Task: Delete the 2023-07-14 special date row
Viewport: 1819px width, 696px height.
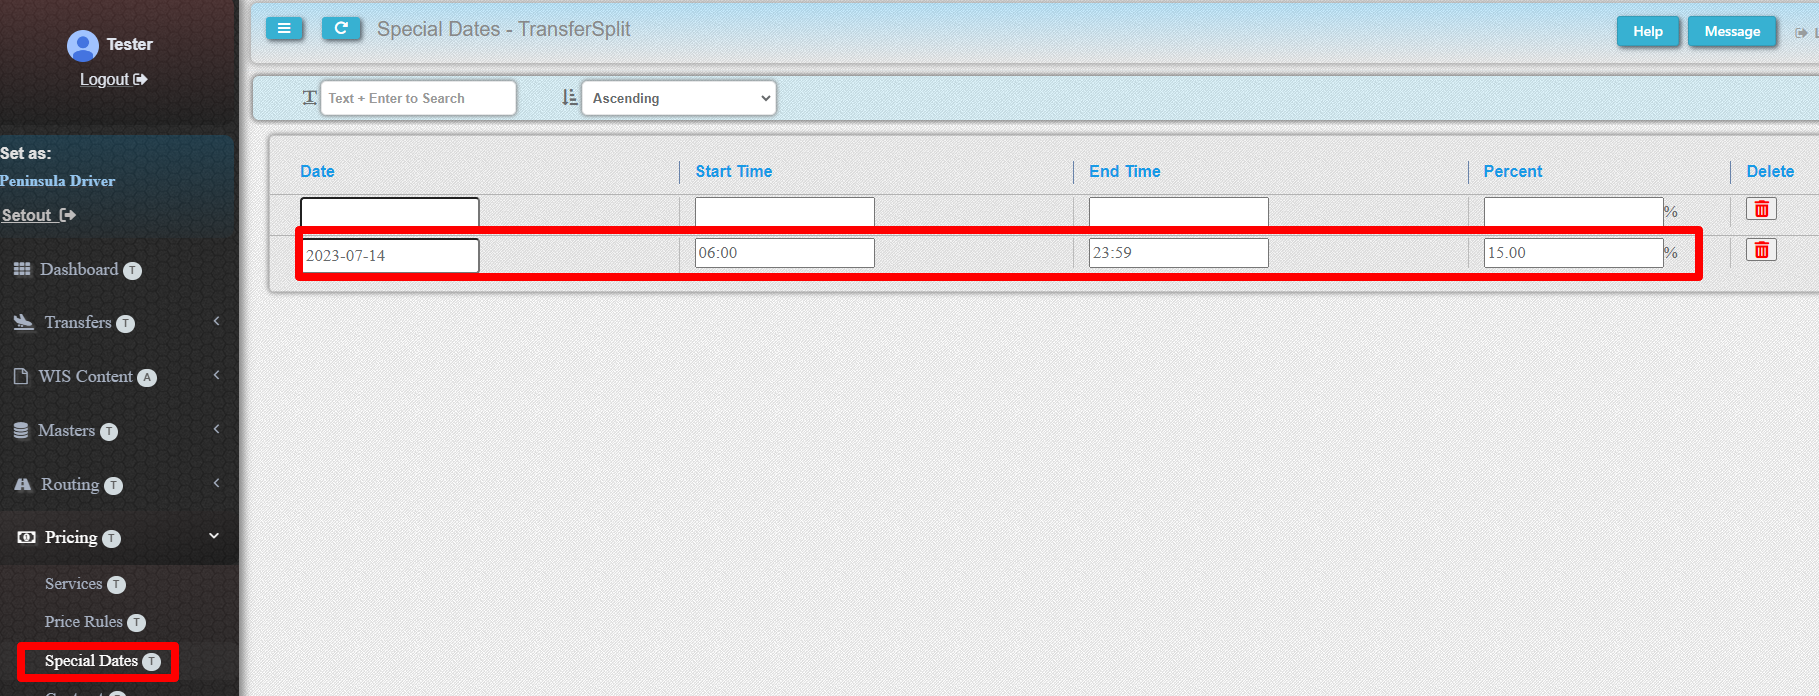Action: [1761, 250]
